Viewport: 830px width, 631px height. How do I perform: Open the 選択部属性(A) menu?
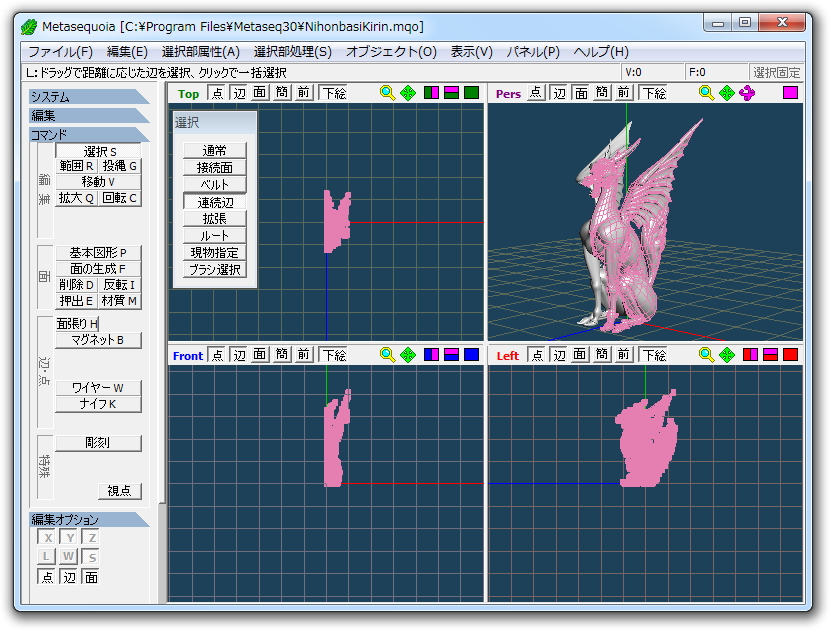click(x=201, y=52)
